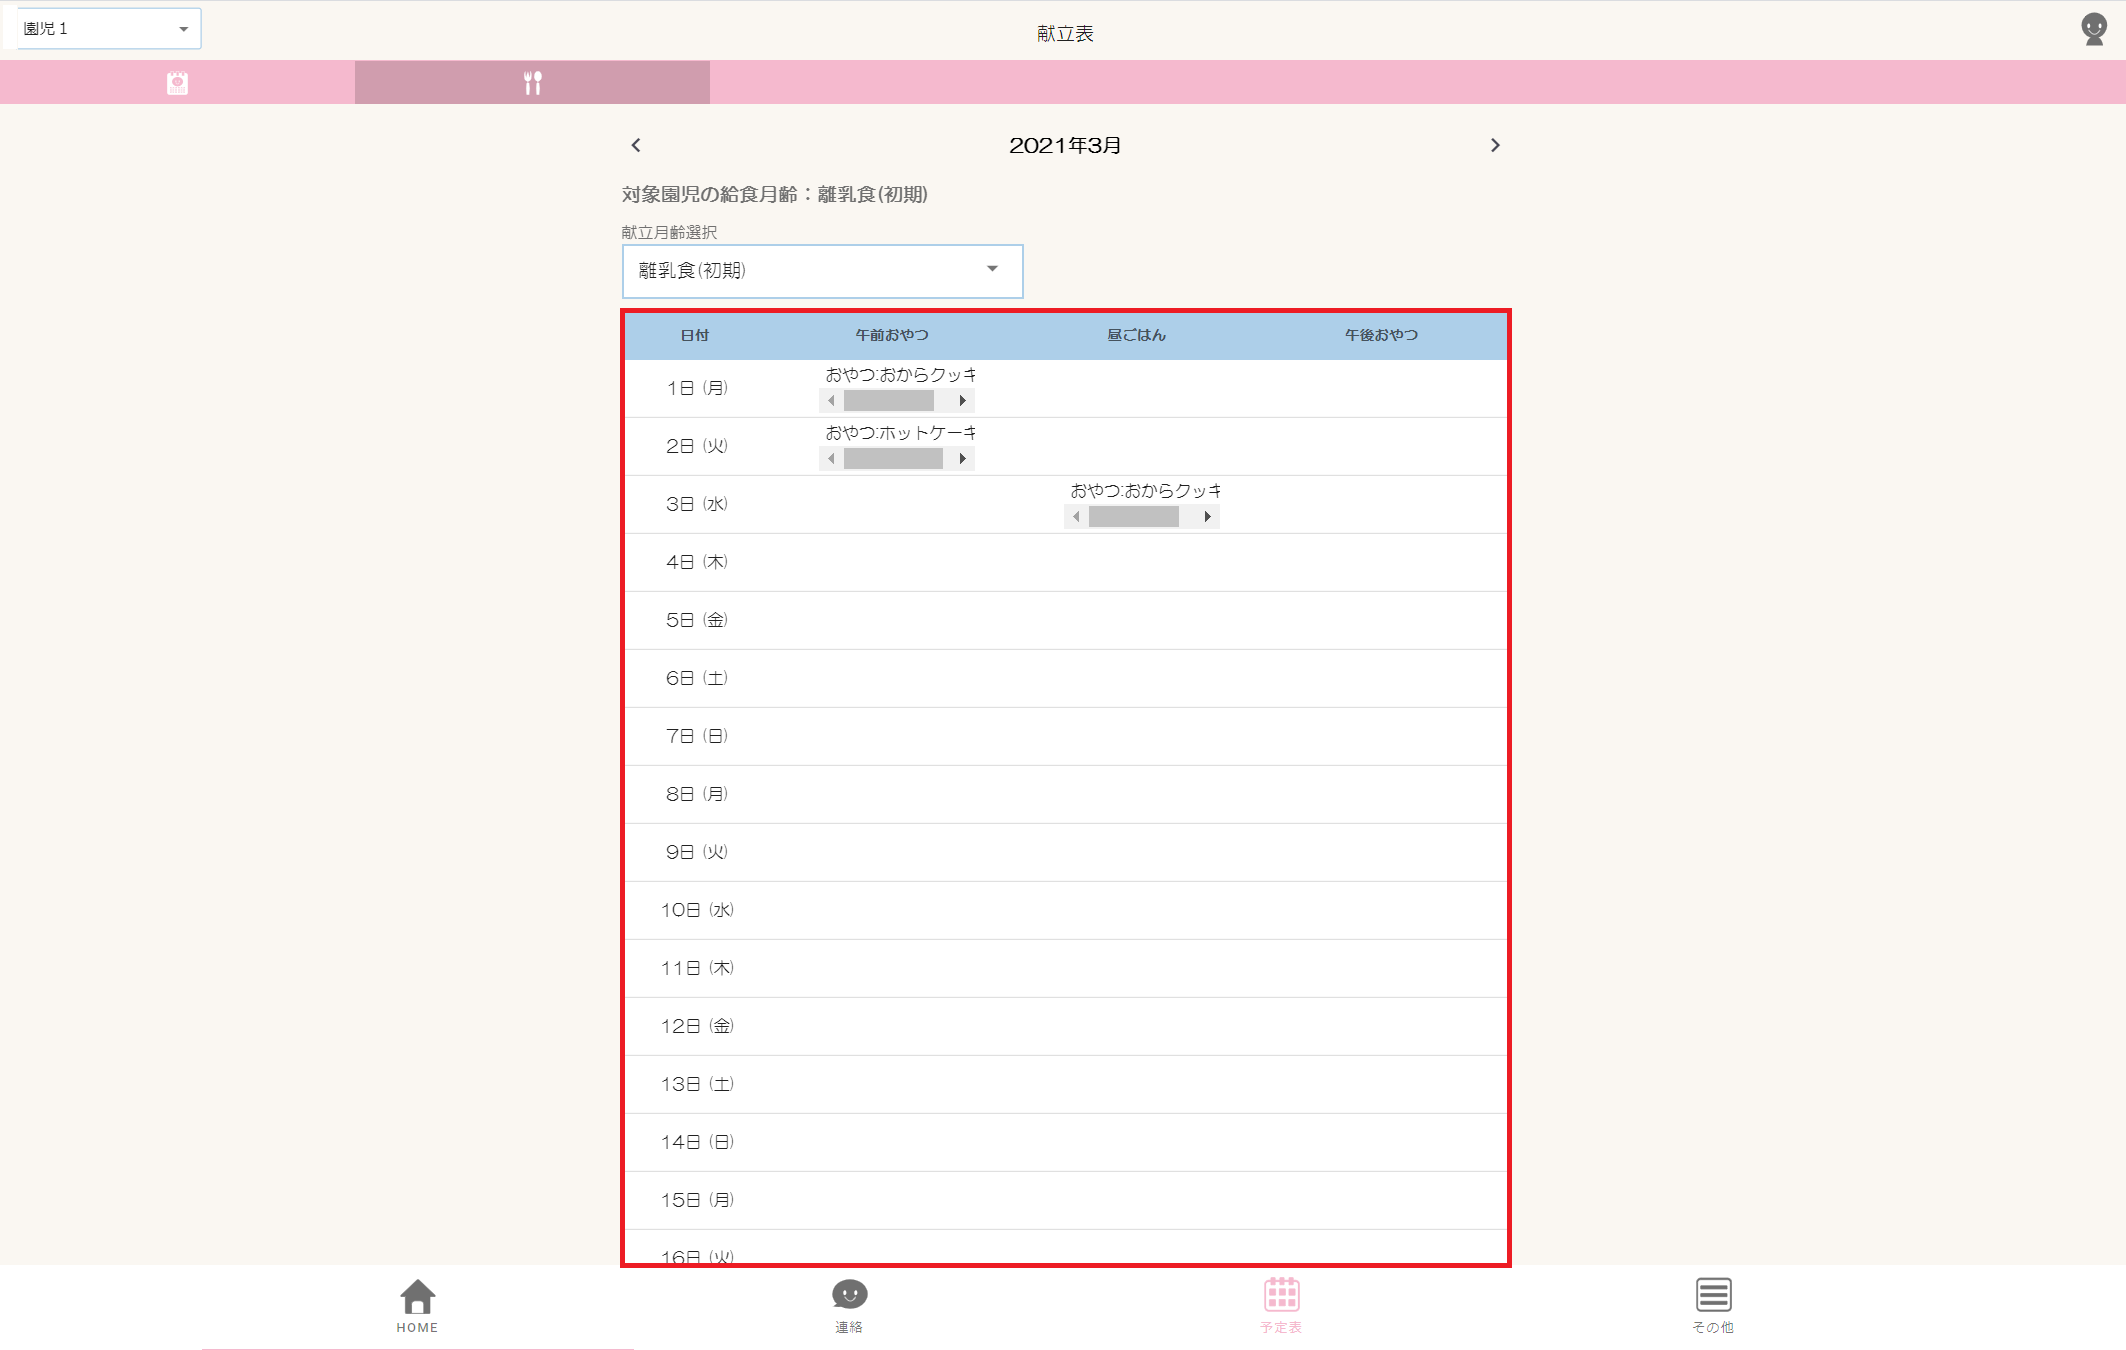The width and height of the screenshot is (2126, 1350).
Task: Click the 午前おやつ column header
Action: tap(891, 335)
